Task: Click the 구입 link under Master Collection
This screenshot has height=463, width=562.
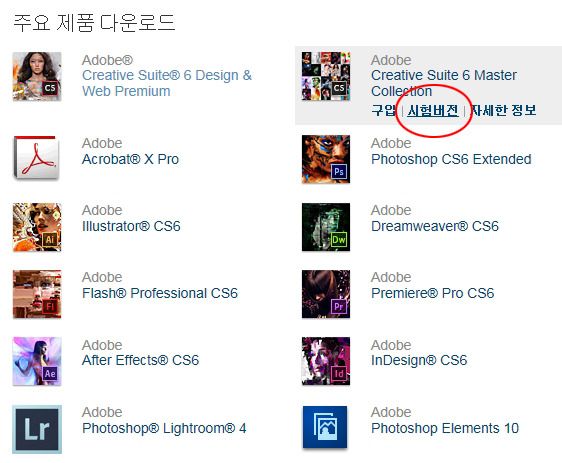Action: point(384,110)
